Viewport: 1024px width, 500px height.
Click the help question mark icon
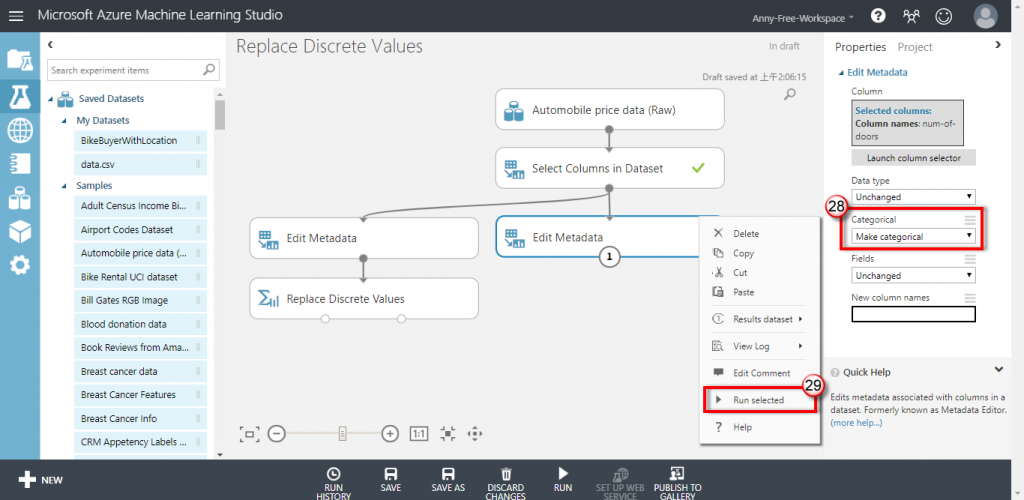pos(878,16)
